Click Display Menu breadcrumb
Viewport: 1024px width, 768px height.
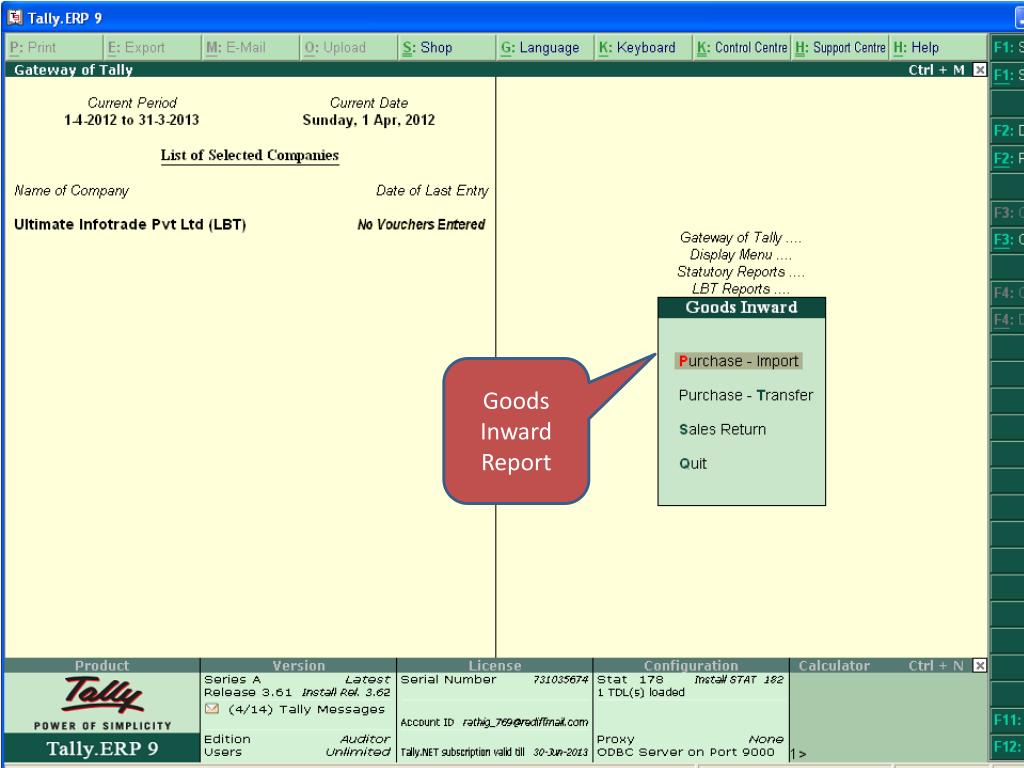(x=741, y=255)
